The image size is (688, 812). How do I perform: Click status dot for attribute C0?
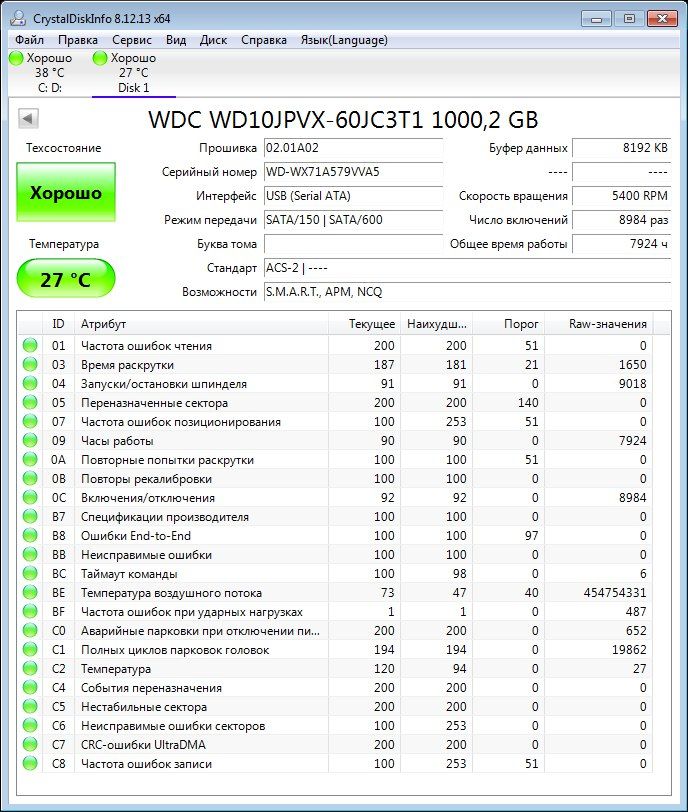pos(30,630)
